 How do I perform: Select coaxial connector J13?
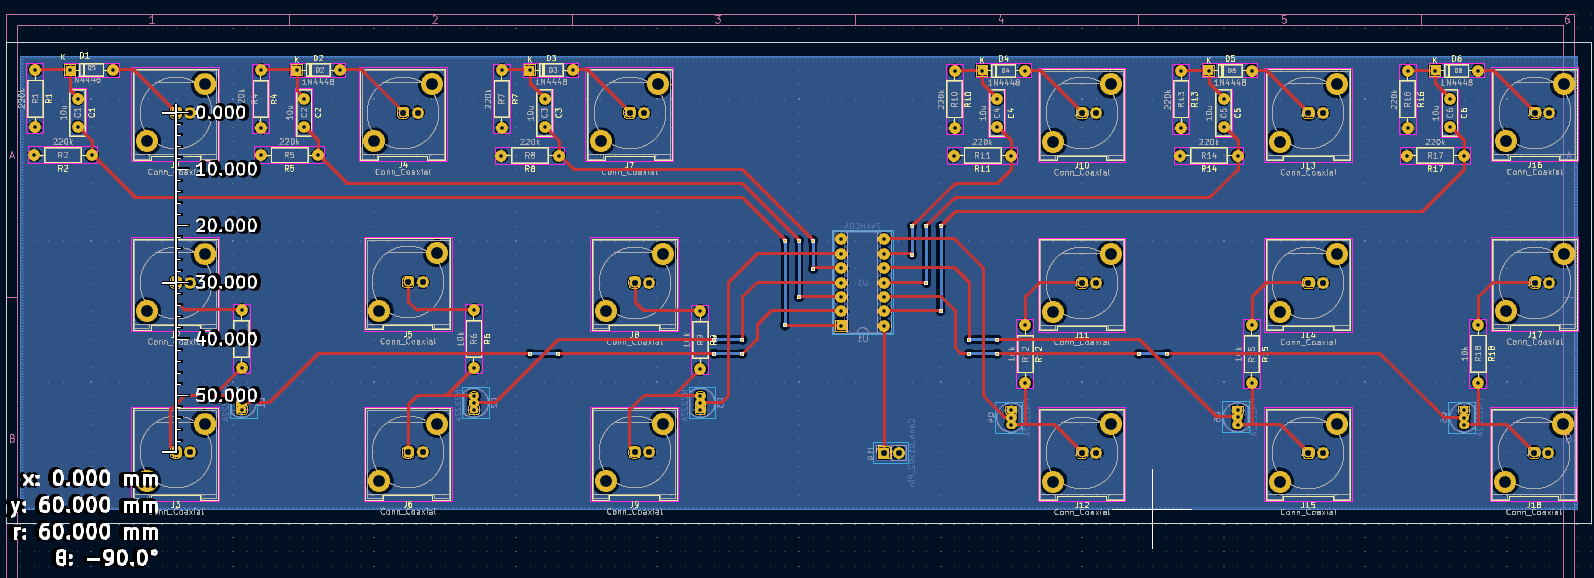1308,115
